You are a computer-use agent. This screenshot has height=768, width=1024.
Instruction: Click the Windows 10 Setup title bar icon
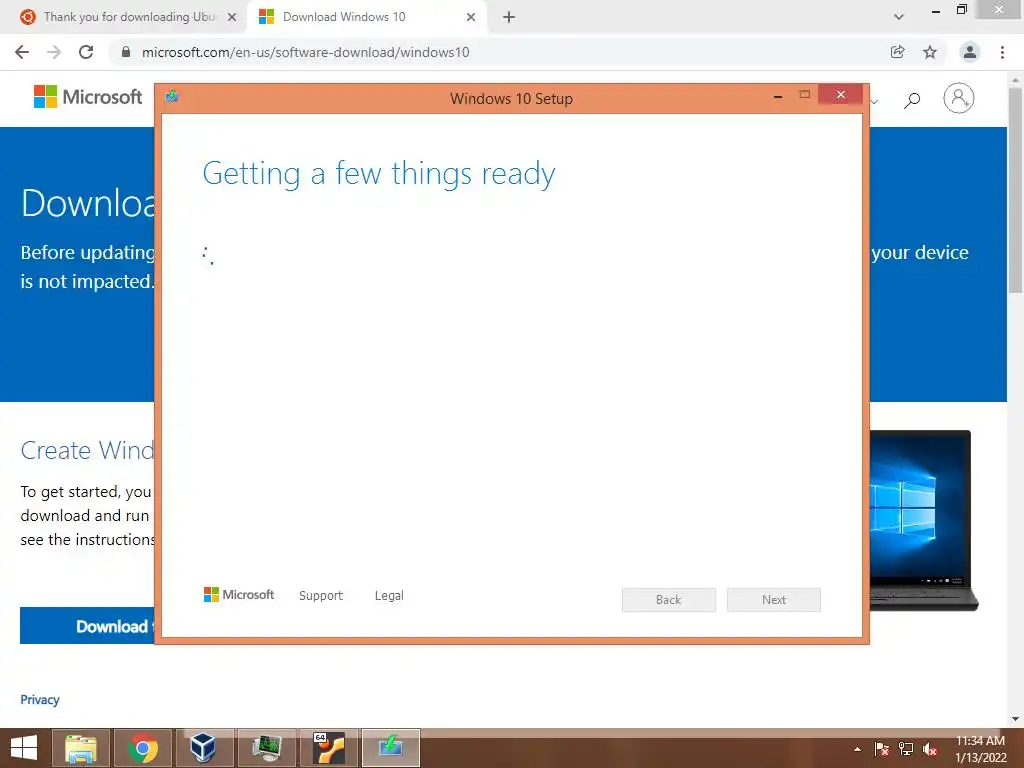coord(172,97)
